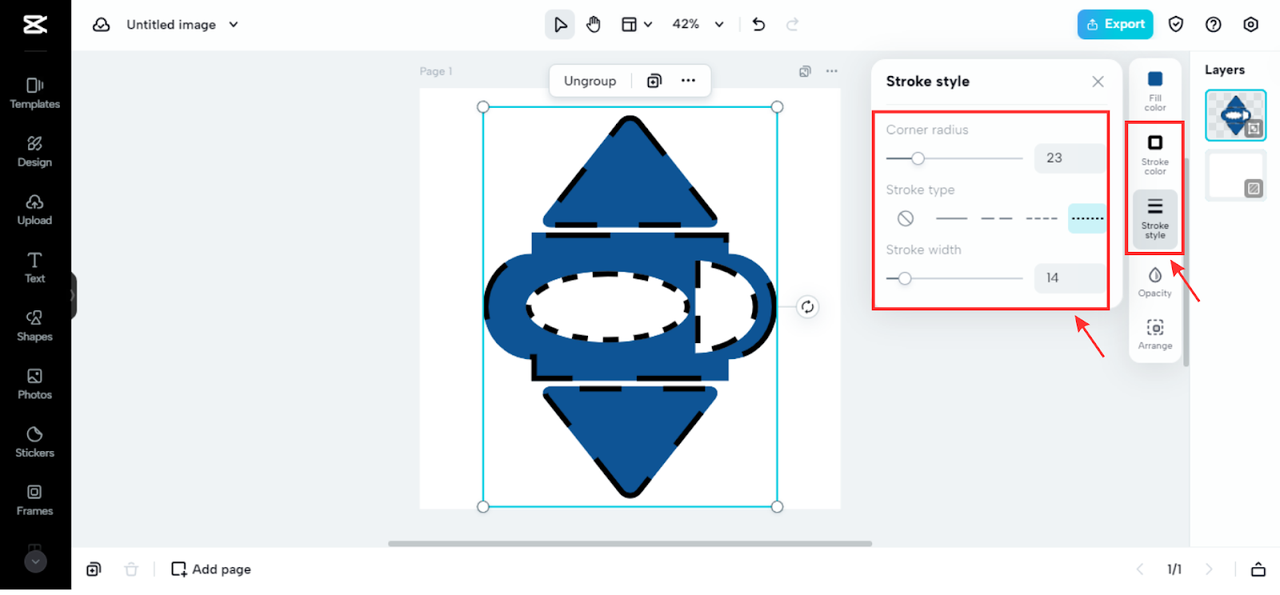Select the blank background layer thumbnail

1236,175
